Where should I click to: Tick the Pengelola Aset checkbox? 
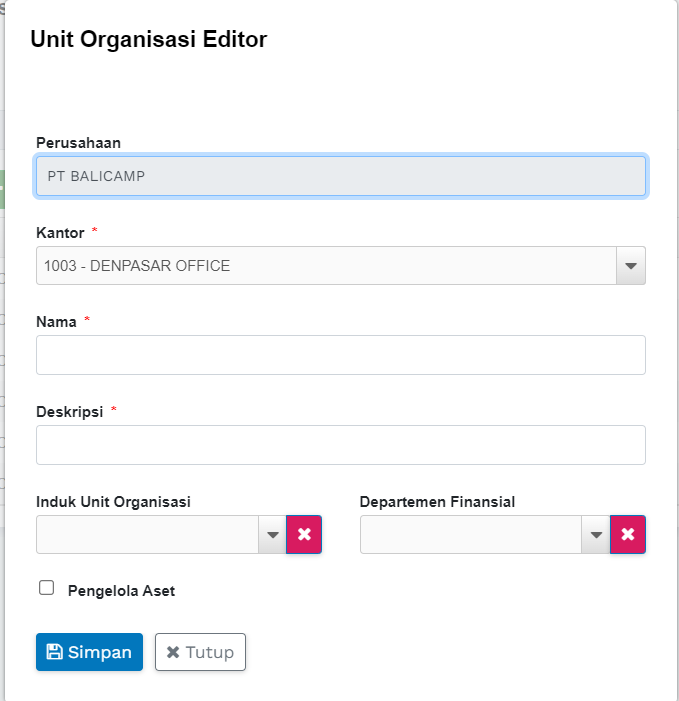[x=46, y=588]
